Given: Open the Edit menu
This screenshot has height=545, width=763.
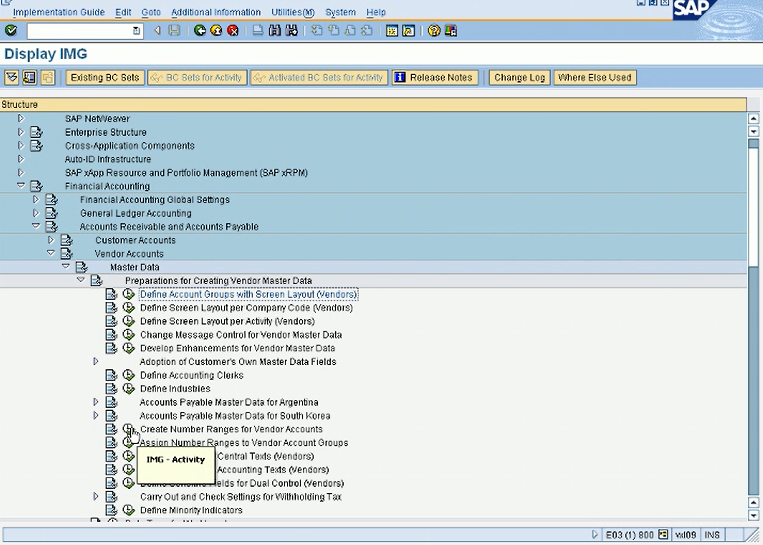Looking at the screenshot, I should pos(123,12).
